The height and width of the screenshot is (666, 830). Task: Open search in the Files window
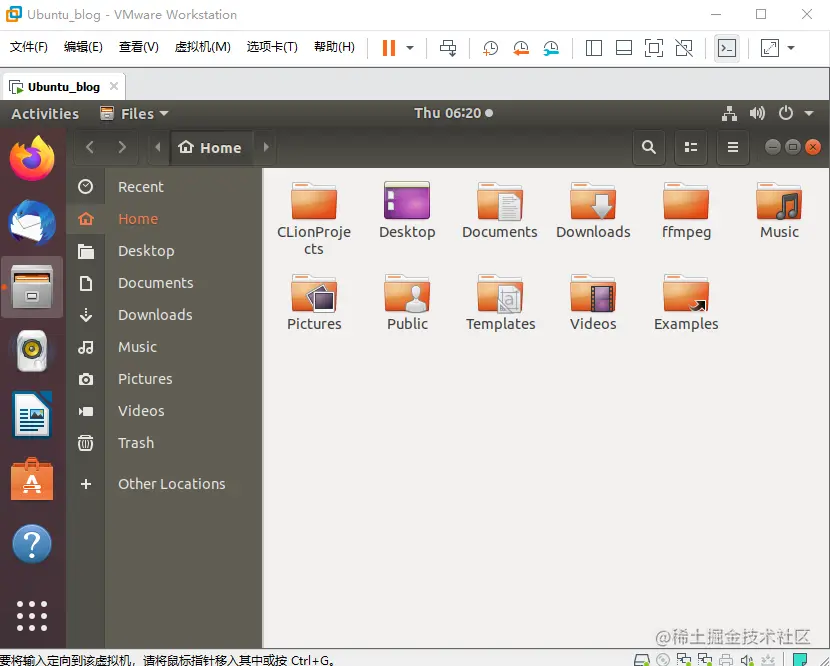click(648, 147)
